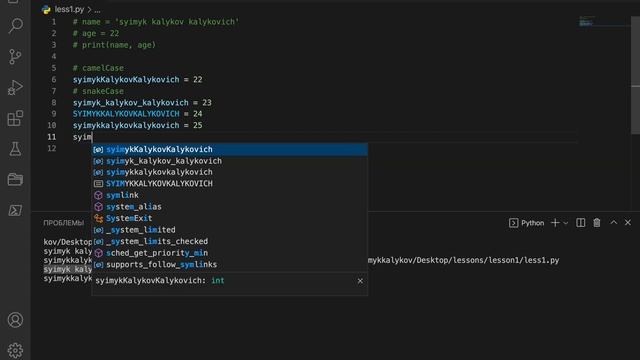This screenshot has height=360, width=640.
Task: Select the _system_limited suggestion
Action: 230,230
